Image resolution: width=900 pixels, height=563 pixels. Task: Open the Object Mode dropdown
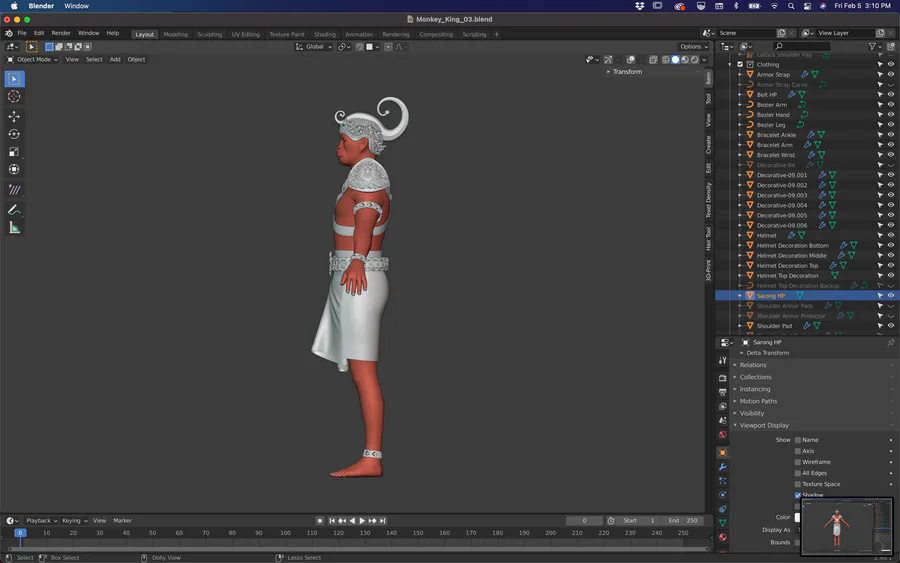(32, 60)
